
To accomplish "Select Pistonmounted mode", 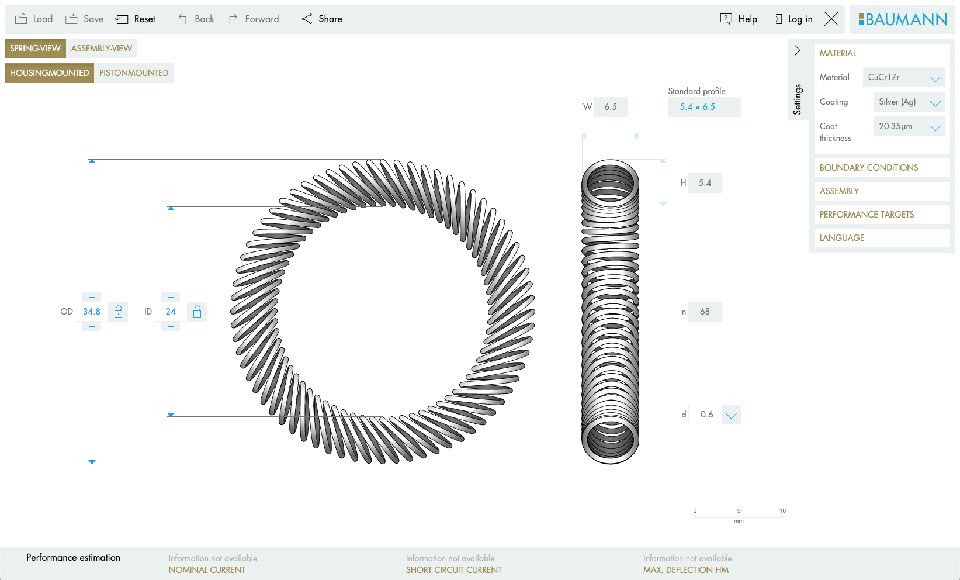I will 134,73.
